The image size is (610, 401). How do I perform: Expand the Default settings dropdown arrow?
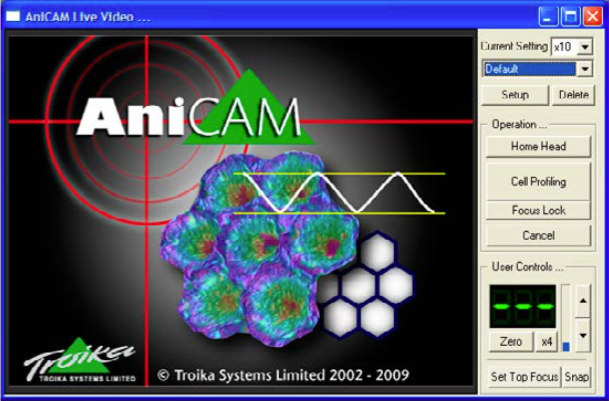tap(584, 69)
